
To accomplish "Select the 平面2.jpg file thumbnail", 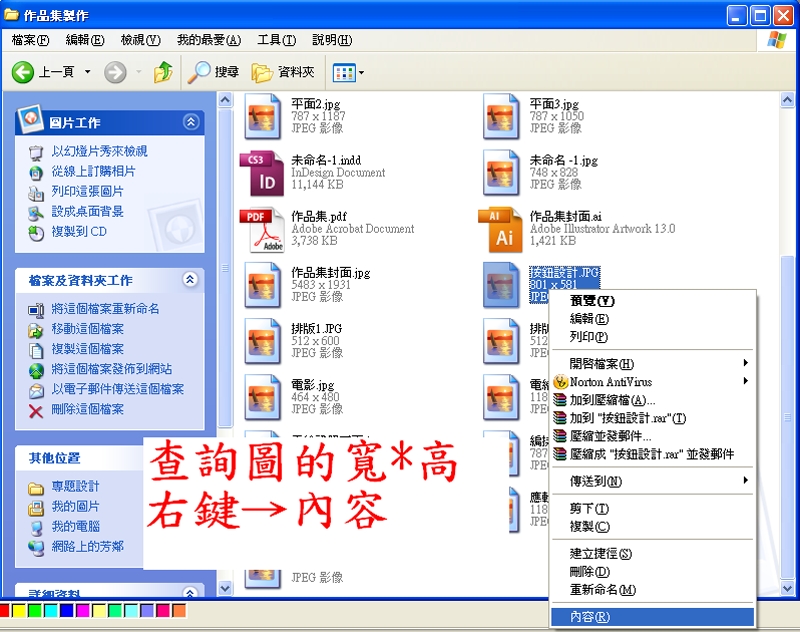I will [263, 115].
